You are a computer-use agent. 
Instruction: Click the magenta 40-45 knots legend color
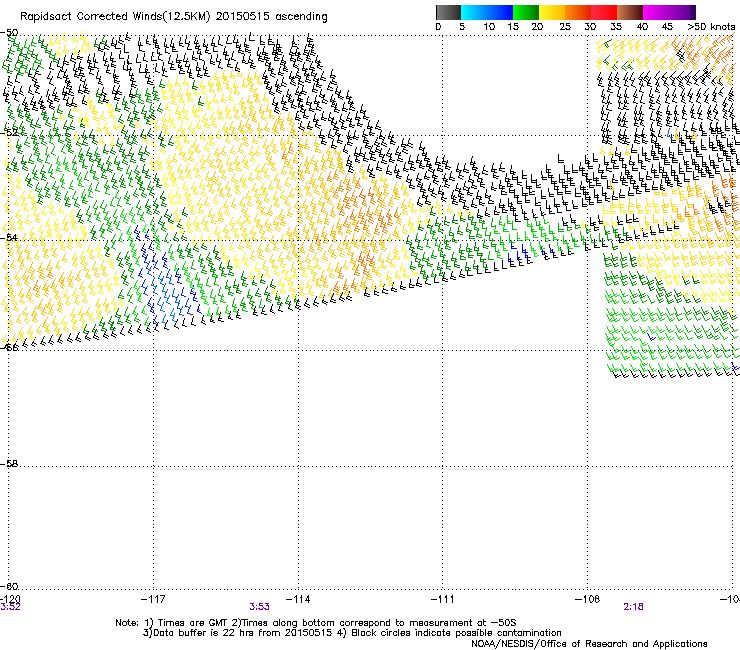click(x=656, y=12)
